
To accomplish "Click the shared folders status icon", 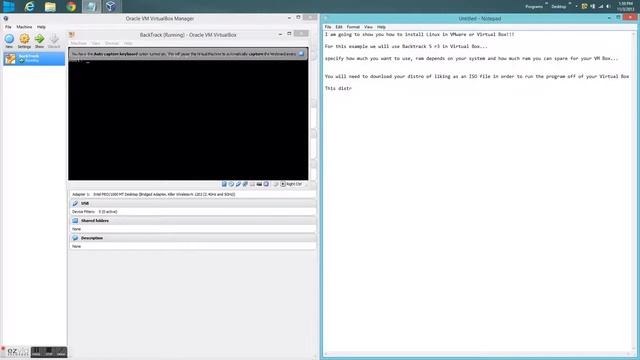I will [252, 184].
